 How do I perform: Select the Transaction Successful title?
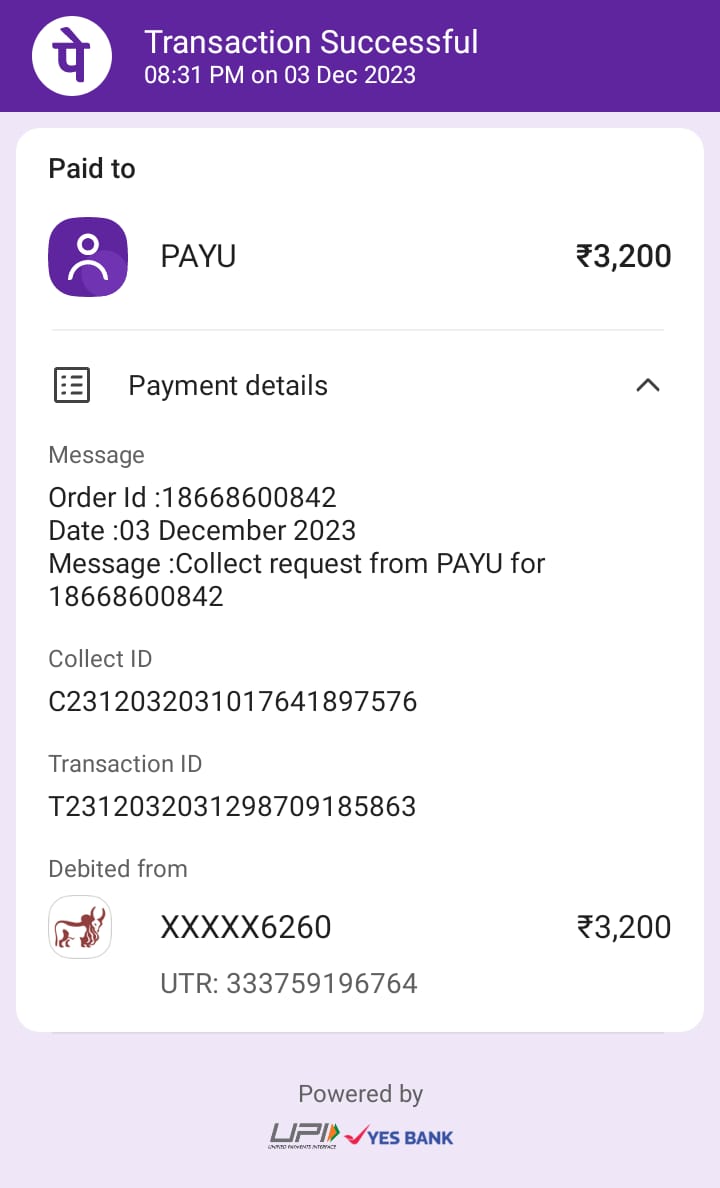pos(311,42)
